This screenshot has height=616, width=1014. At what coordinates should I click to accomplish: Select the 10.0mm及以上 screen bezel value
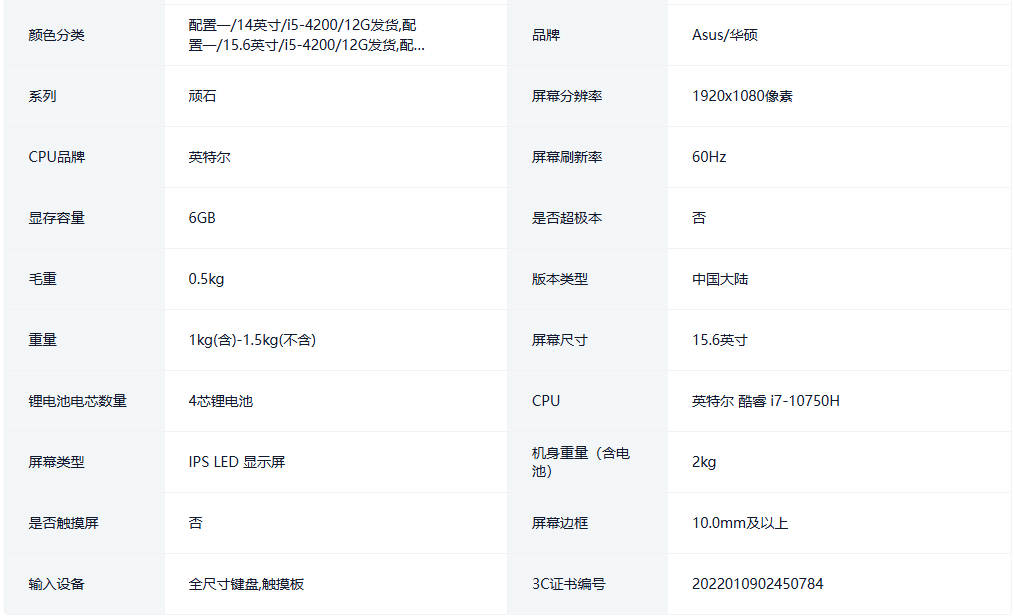click(x=739, y=523)
